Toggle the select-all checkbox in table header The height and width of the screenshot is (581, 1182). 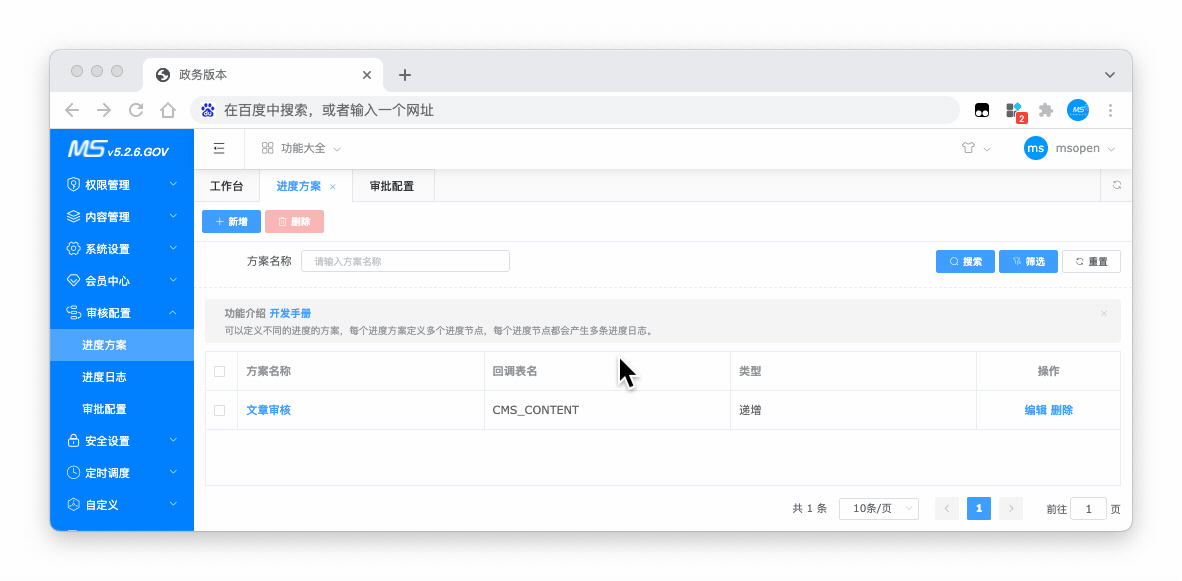point(220,371)
